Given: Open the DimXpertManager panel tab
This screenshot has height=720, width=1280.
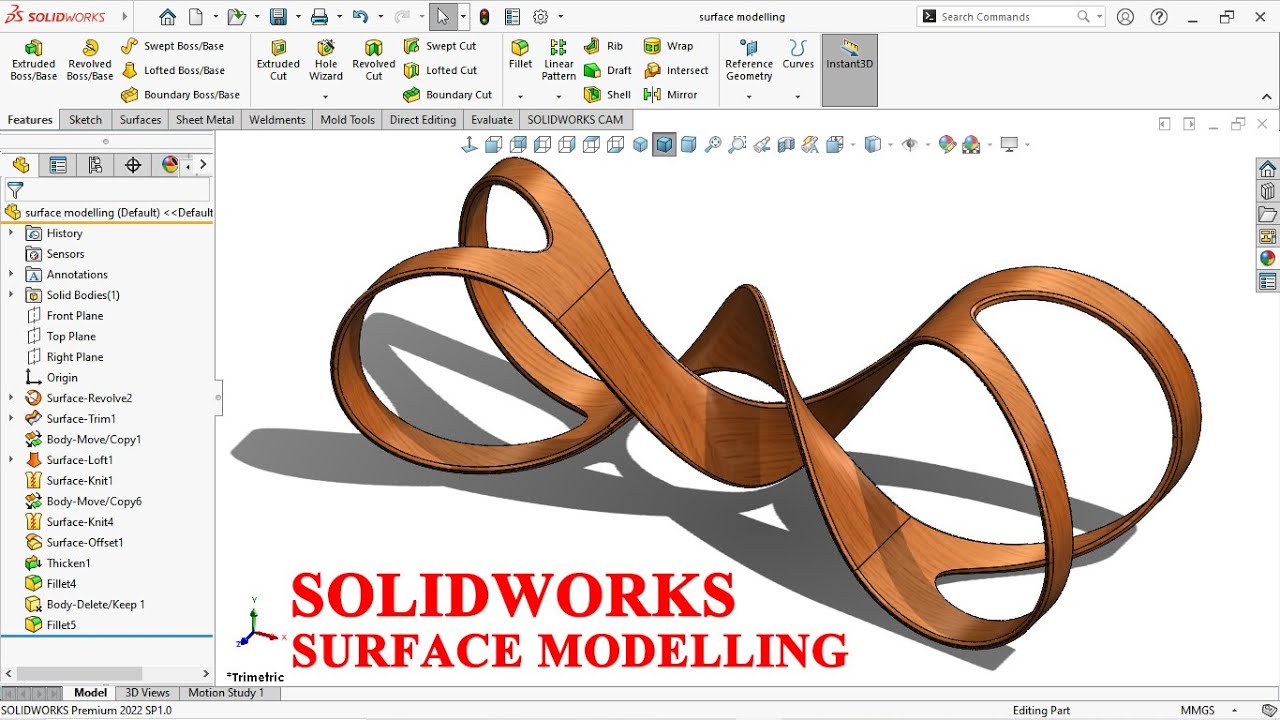Looking at the screenshot, I should 133,165.
